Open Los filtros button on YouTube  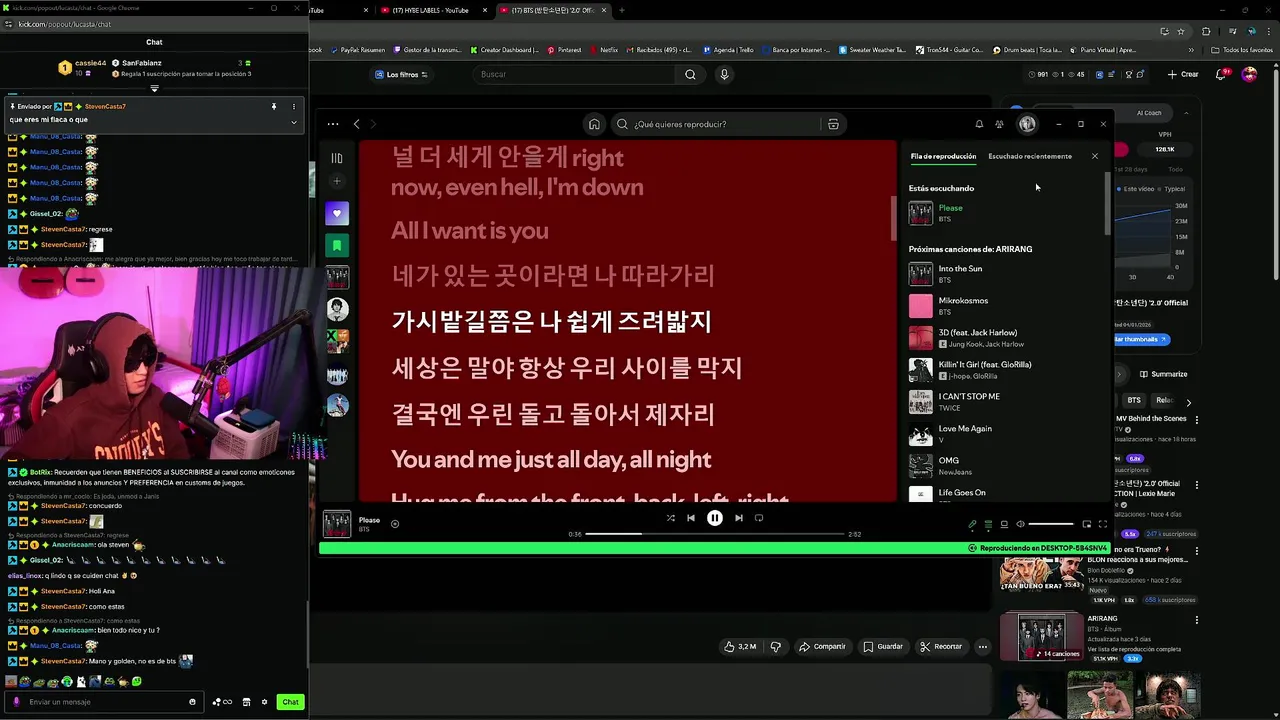[401, 74]
